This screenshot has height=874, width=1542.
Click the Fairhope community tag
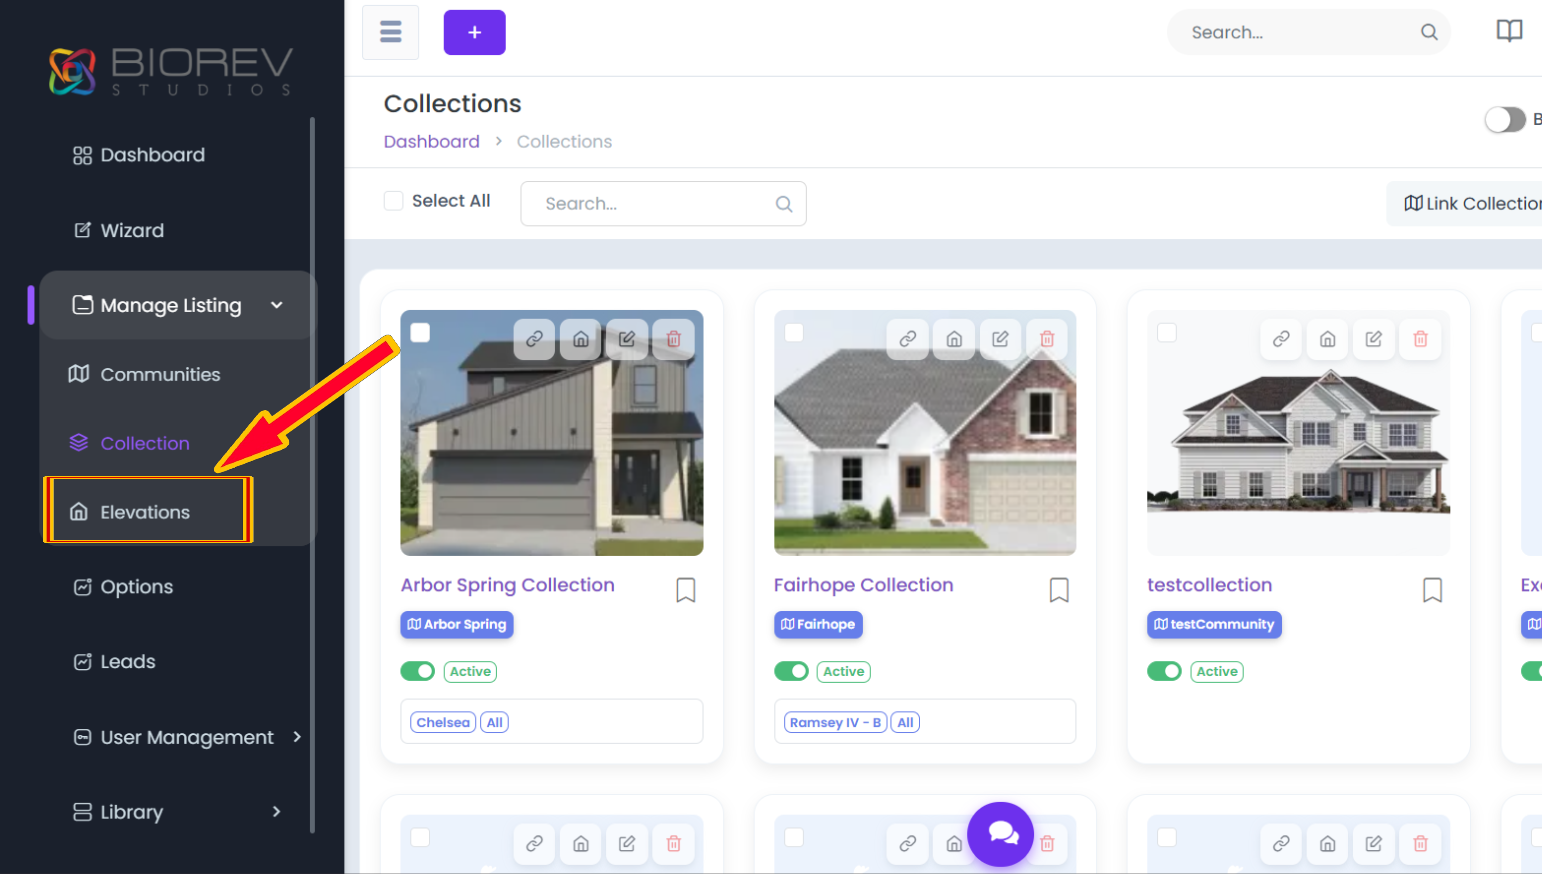pyautogui.click(x=818, y=624)
